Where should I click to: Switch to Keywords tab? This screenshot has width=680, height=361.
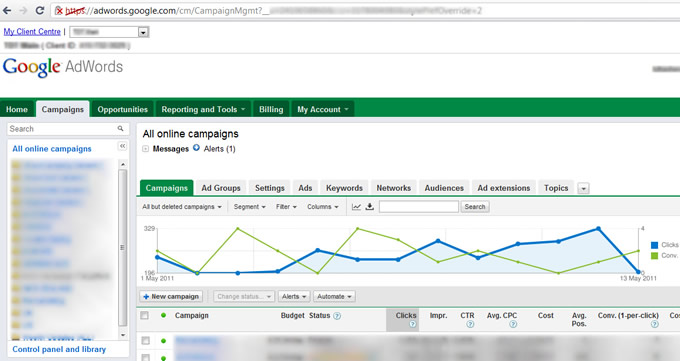click(344, 188)
